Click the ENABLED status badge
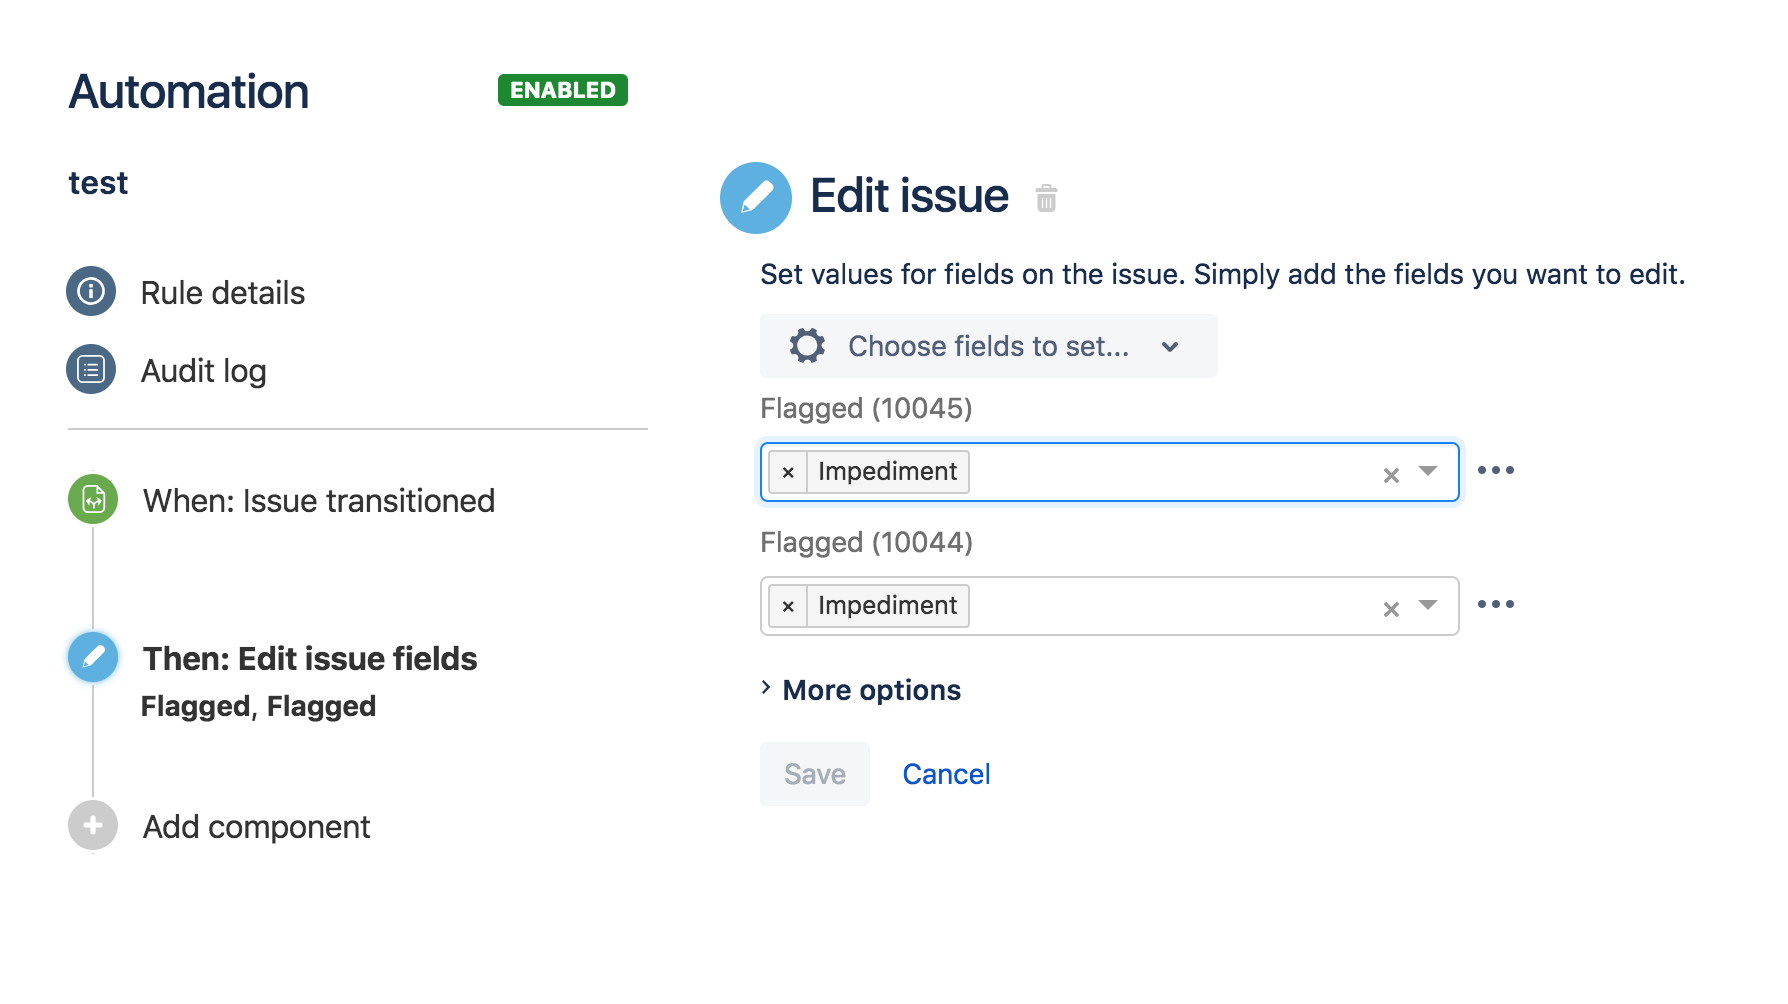The image size is (1788, 1004). pyautogui.click(x=562, y=90)
